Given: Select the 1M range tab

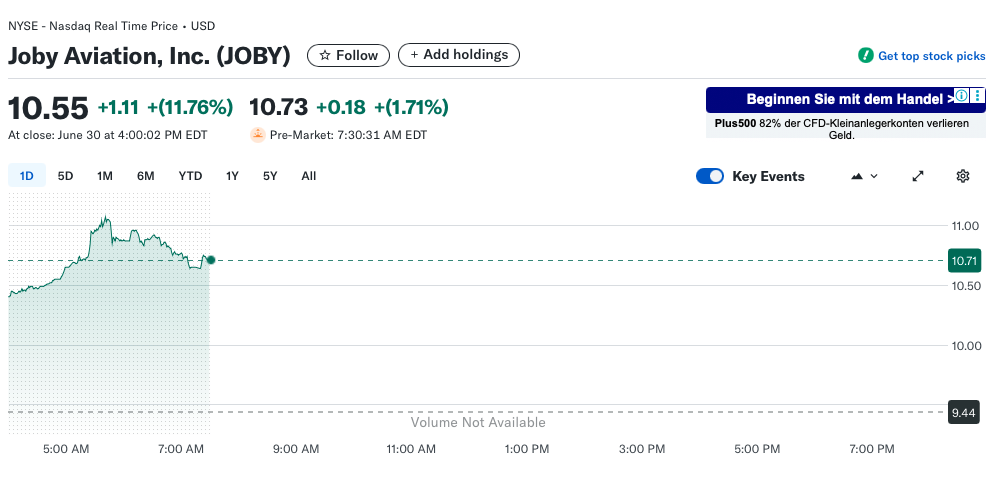Looking at the screenshot, I should coord(105,176).
